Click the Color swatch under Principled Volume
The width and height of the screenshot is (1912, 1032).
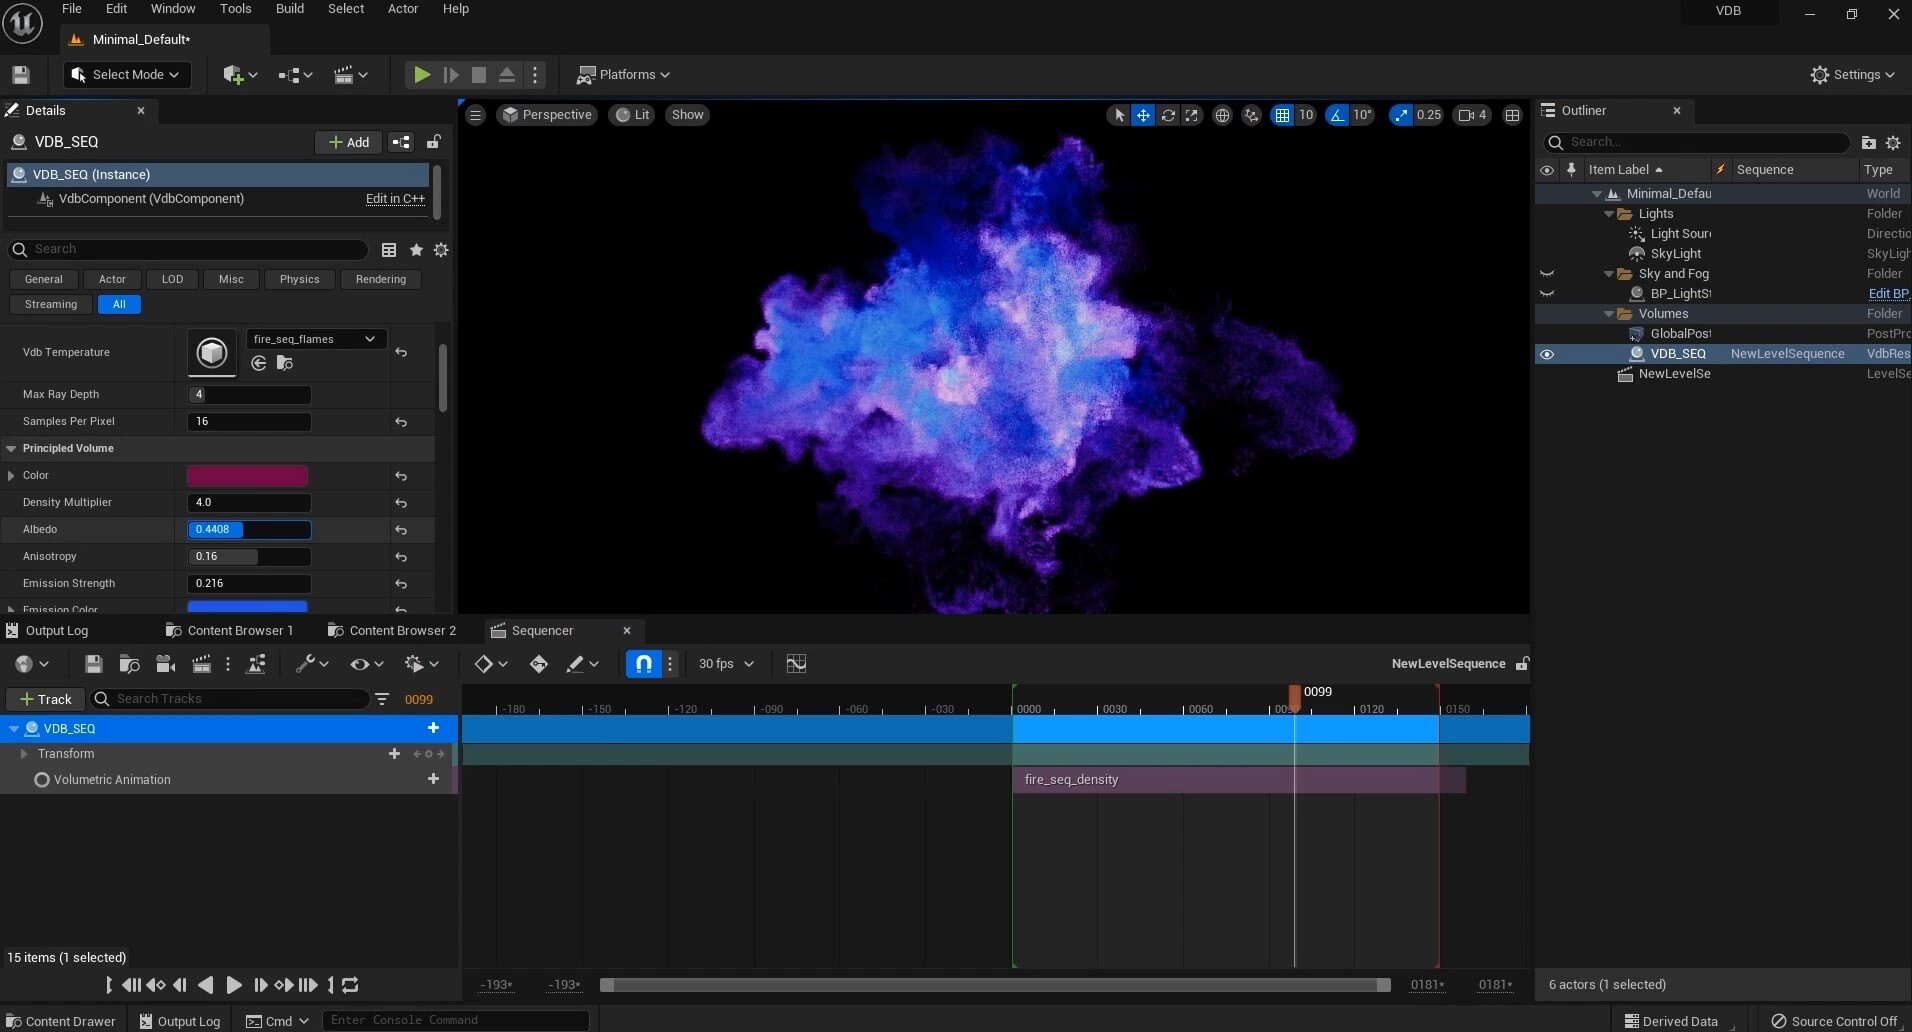(248, 476)
